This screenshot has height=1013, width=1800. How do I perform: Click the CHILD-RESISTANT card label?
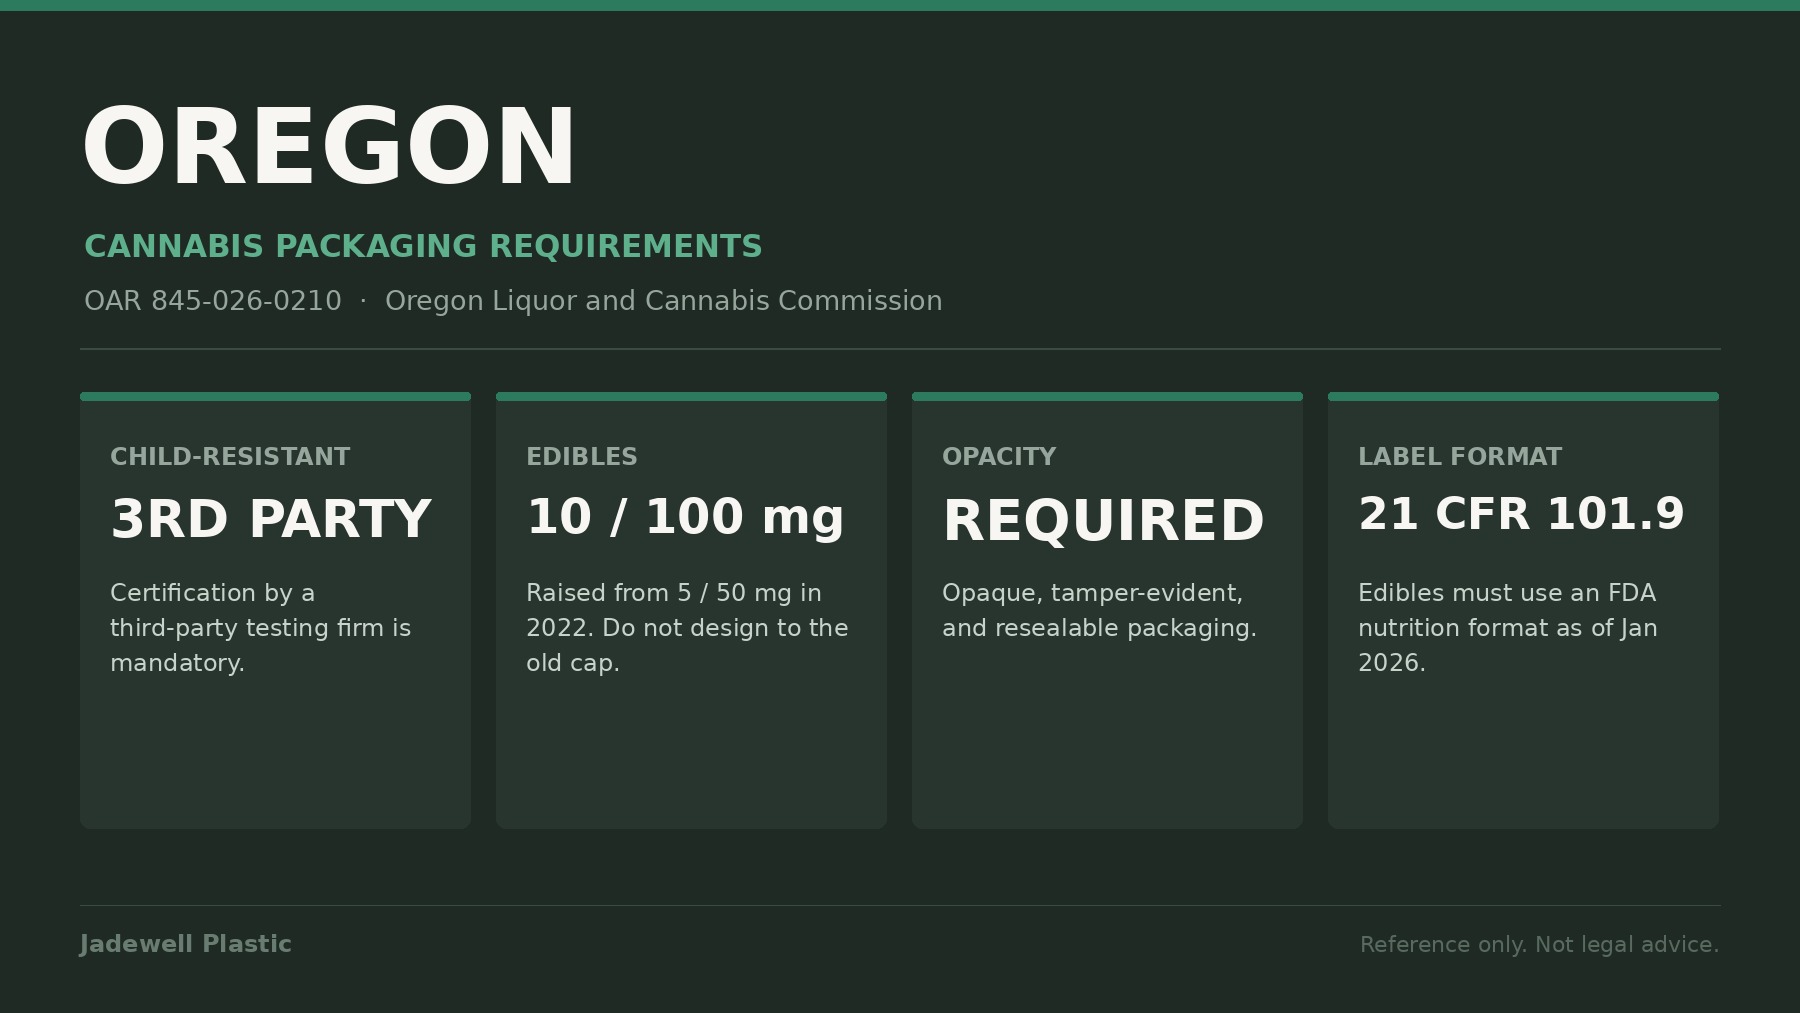230,457
